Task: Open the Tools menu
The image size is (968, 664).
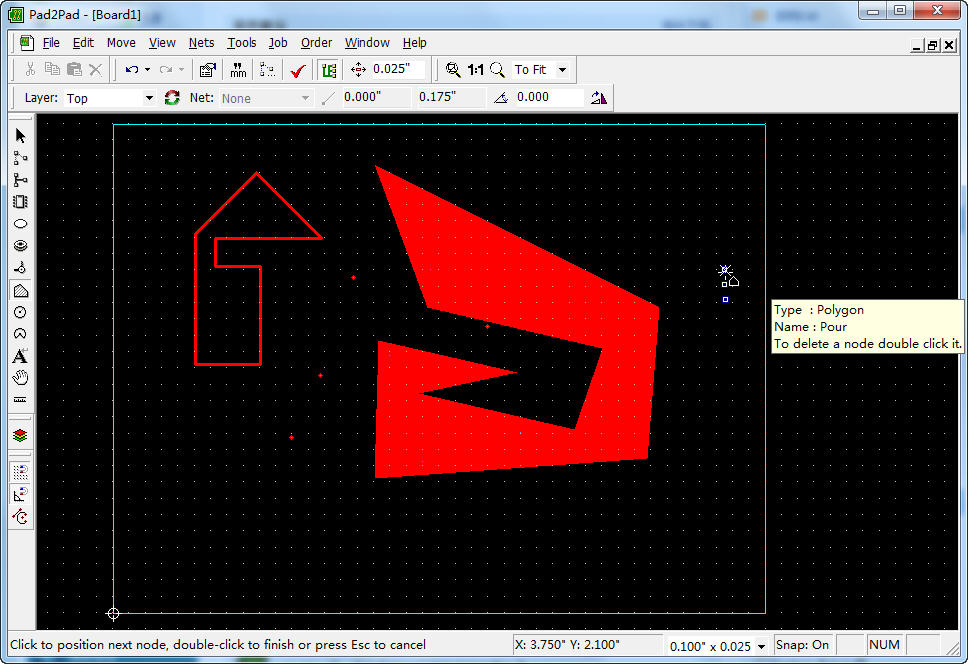Action: click(241, 43)
